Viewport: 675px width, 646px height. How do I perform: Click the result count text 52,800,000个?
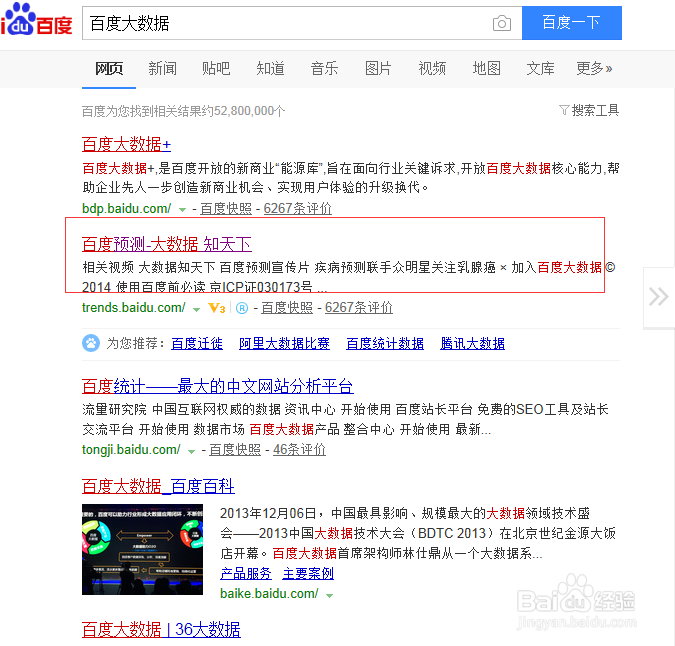coord(249,111)
